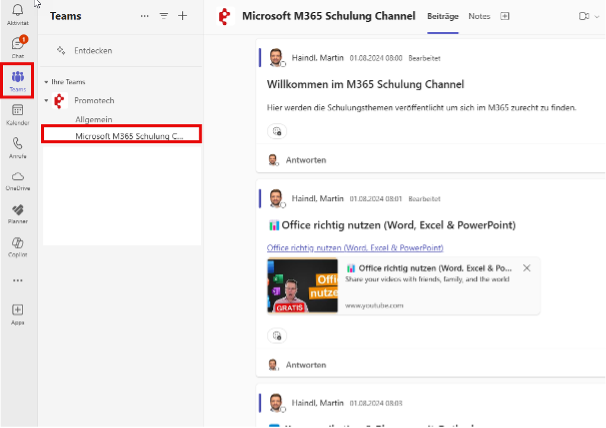The image size is (606, 428).
Task: Click the link preview card title
Action: pos(435,268)
